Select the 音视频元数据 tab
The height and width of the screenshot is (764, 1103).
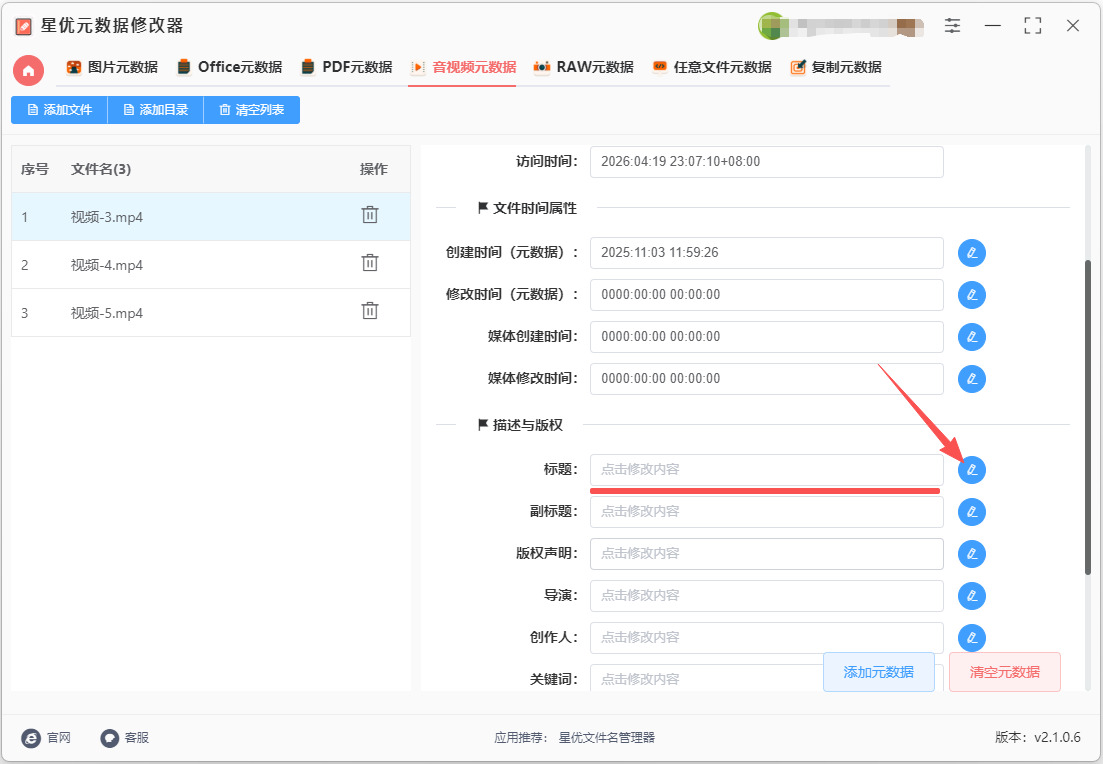(464, 68)
